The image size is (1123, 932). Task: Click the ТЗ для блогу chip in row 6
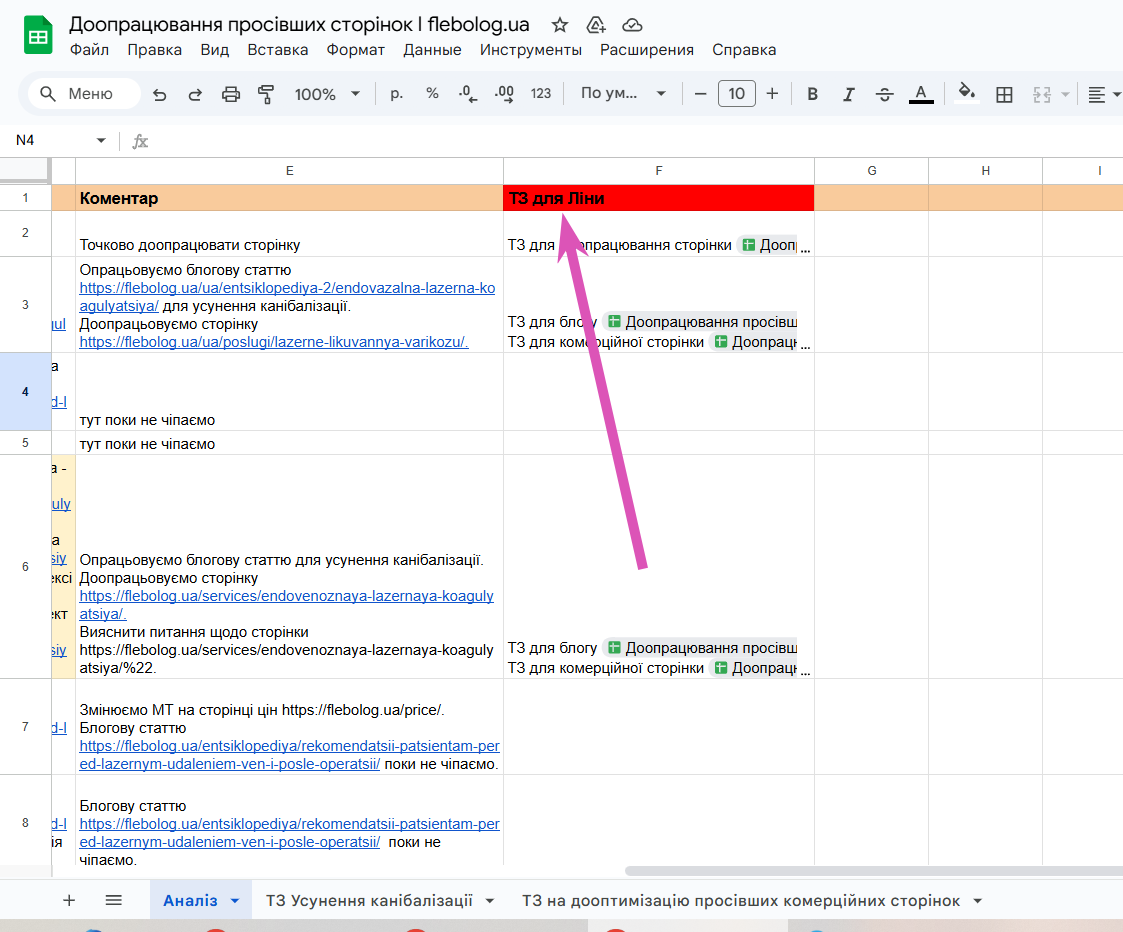(700, 648)
